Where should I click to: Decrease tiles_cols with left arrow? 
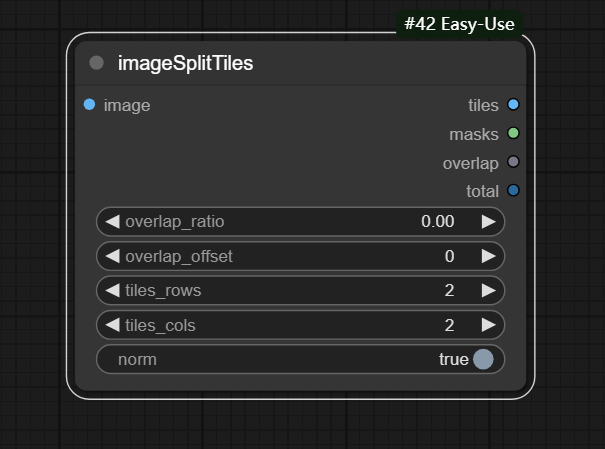pyautogui.click(x=112, y=325)
